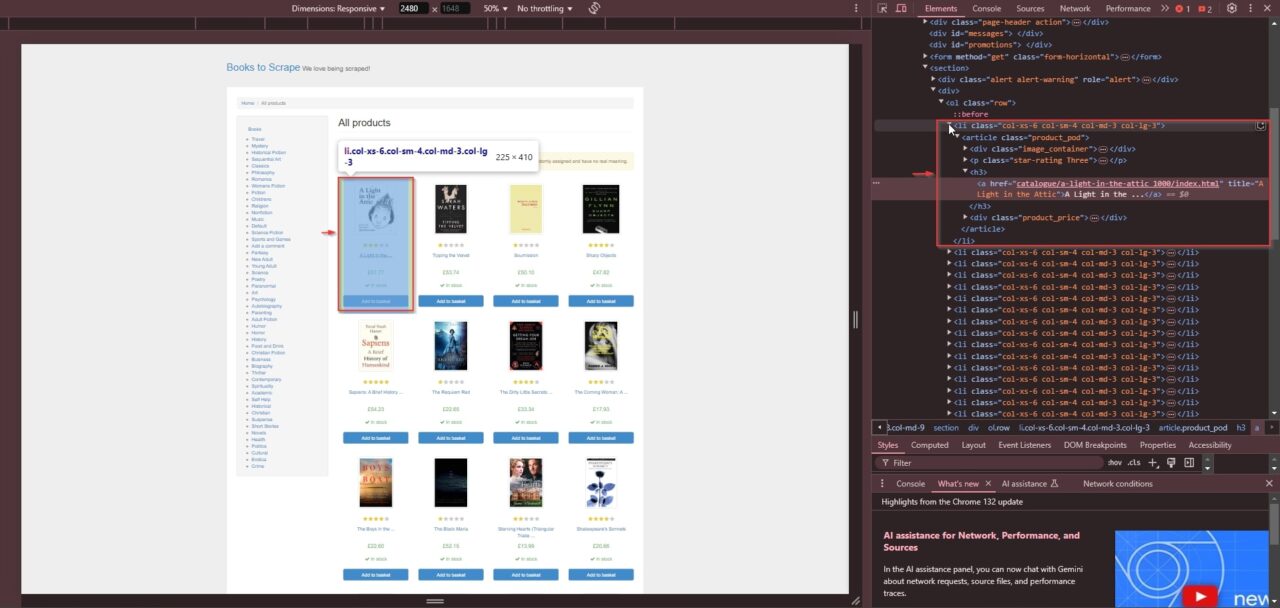Toggle the computed styles sidebar panel
Screen dimensions: 1280x608
pyautogui.click(x=1190, y=462)
